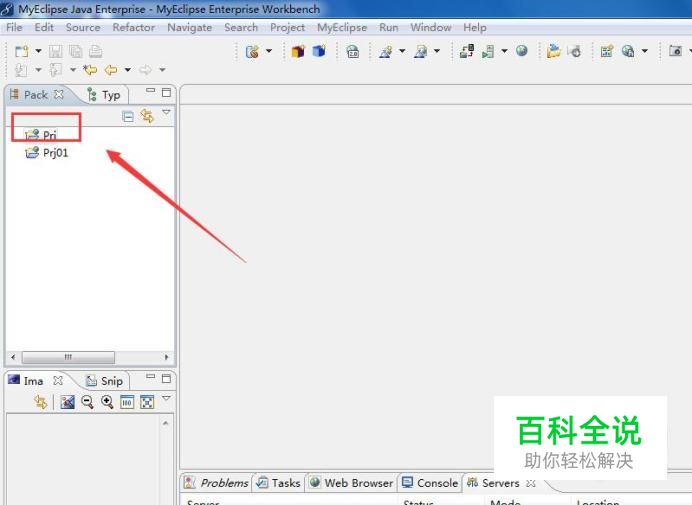Viewport: 692px width, 505px height.
Task: Click the Run server icon with green arrow
Action: 488,51
